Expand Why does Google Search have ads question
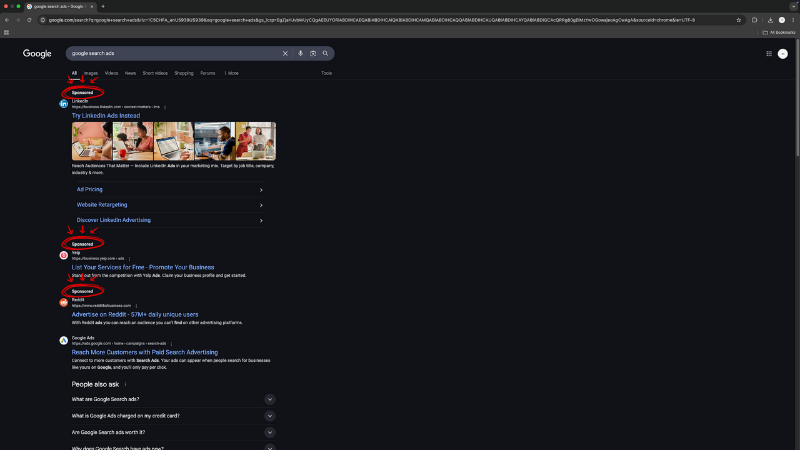The height and width of the screenshot is (450, 800). coord(173,447)
